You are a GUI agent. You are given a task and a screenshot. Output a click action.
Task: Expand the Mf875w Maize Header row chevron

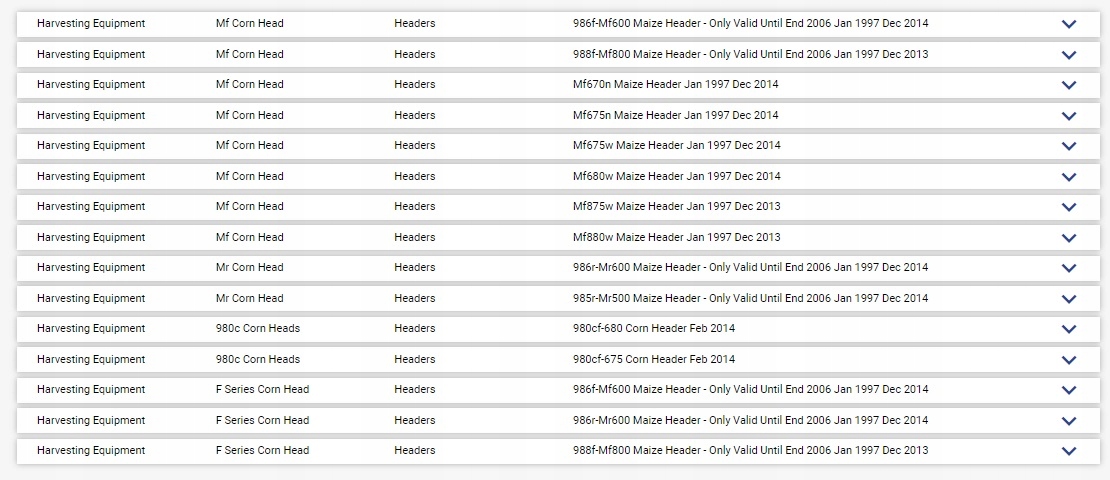[x=1069, y=207]
